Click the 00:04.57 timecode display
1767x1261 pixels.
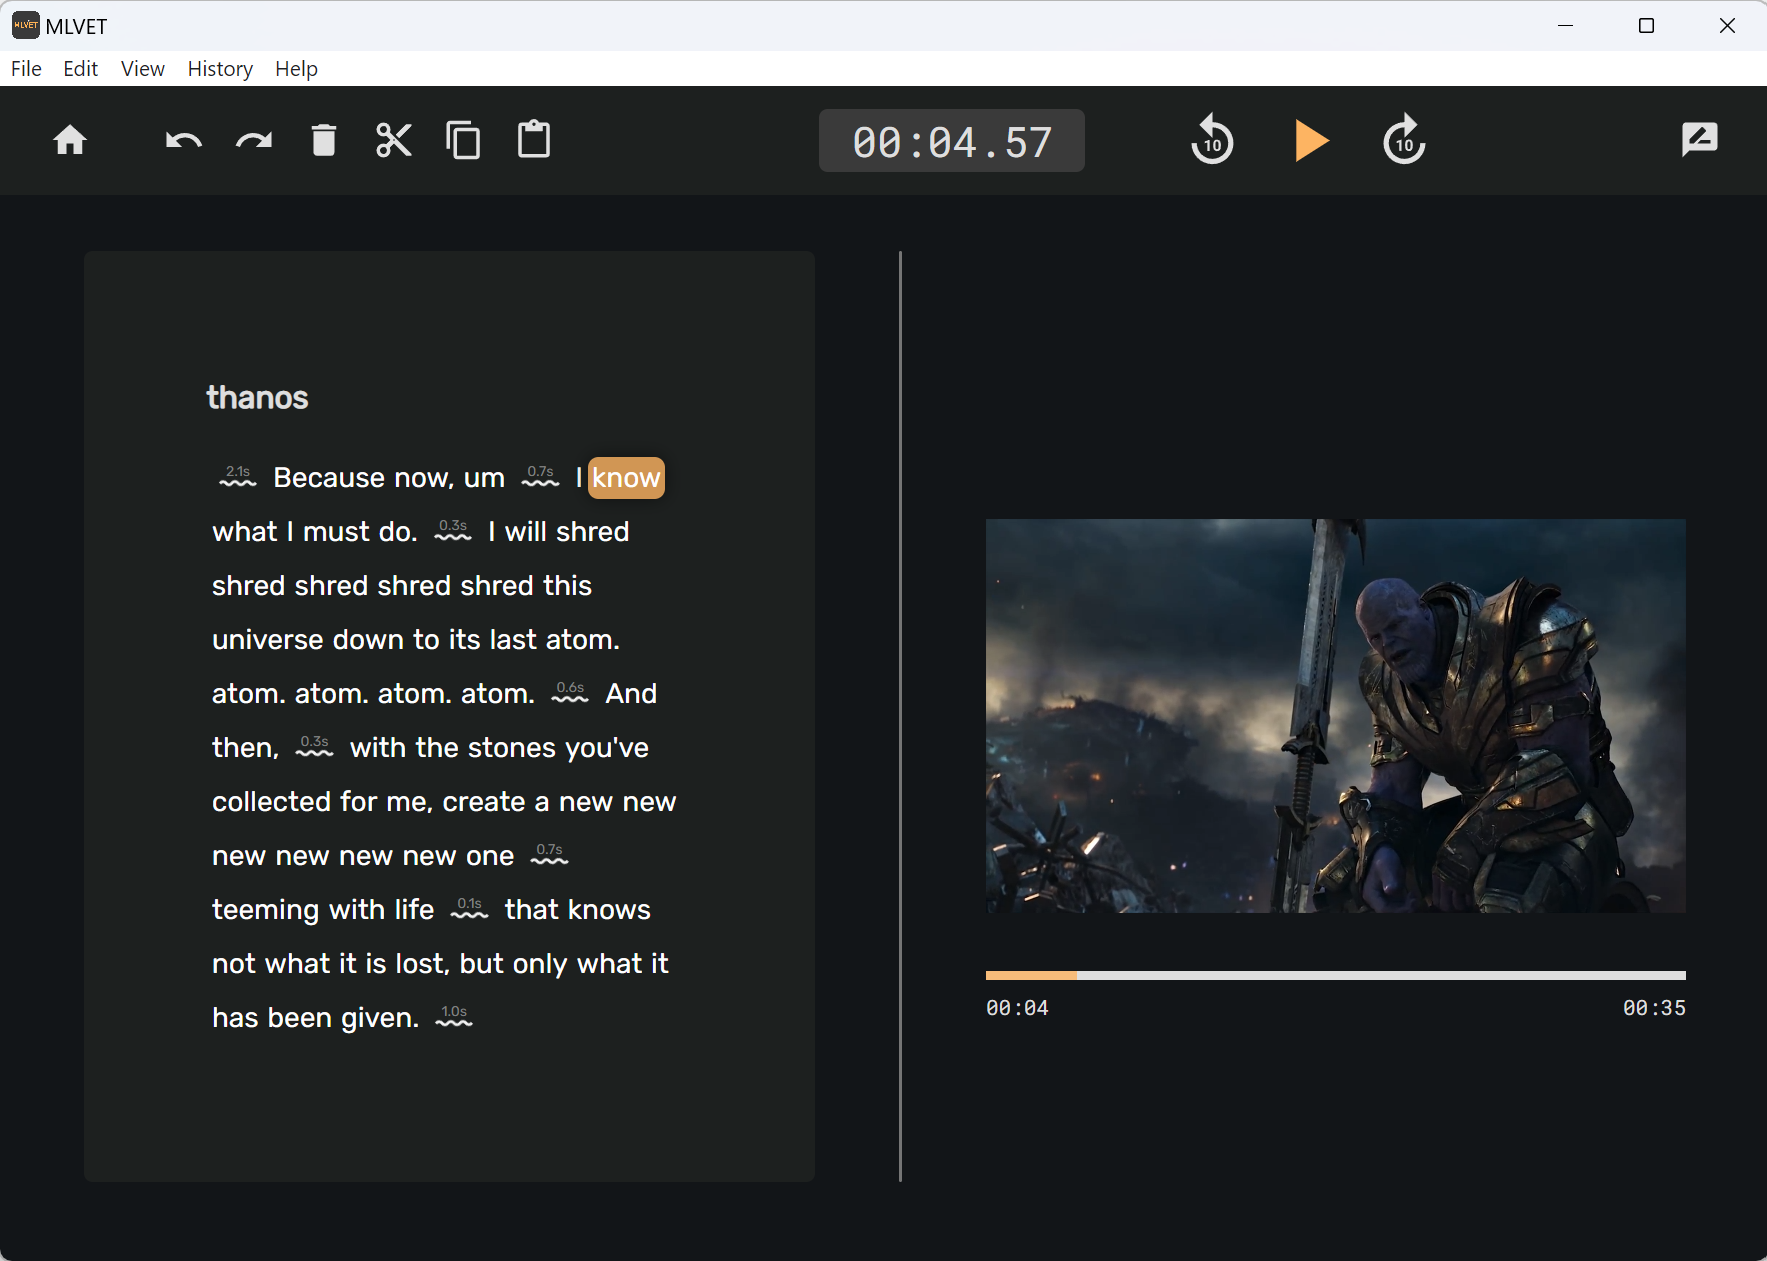point(952,141)
